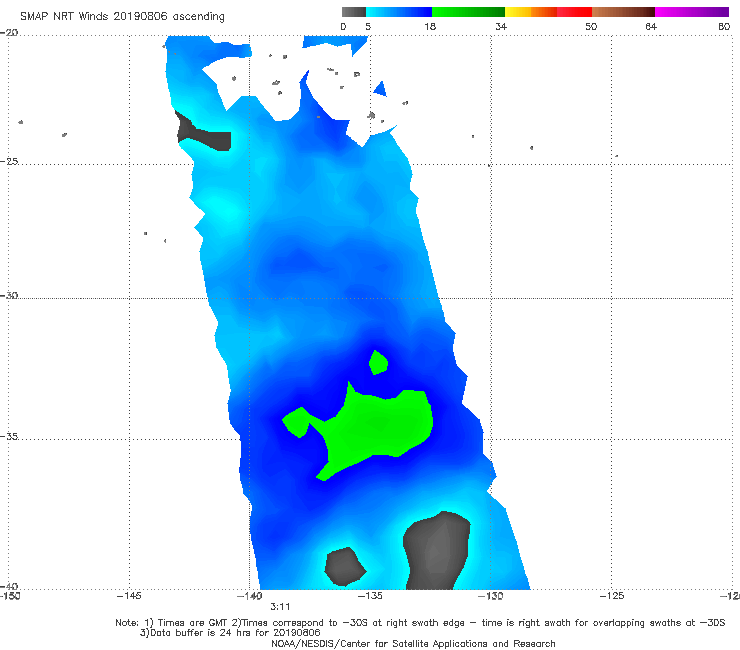Click the longitude label '-125'

[612, 596]
